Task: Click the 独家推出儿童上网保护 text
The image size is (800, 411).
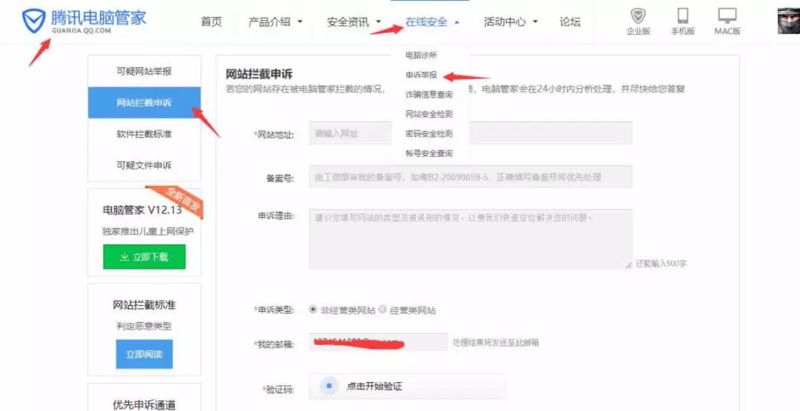Action: coord(148,232)
